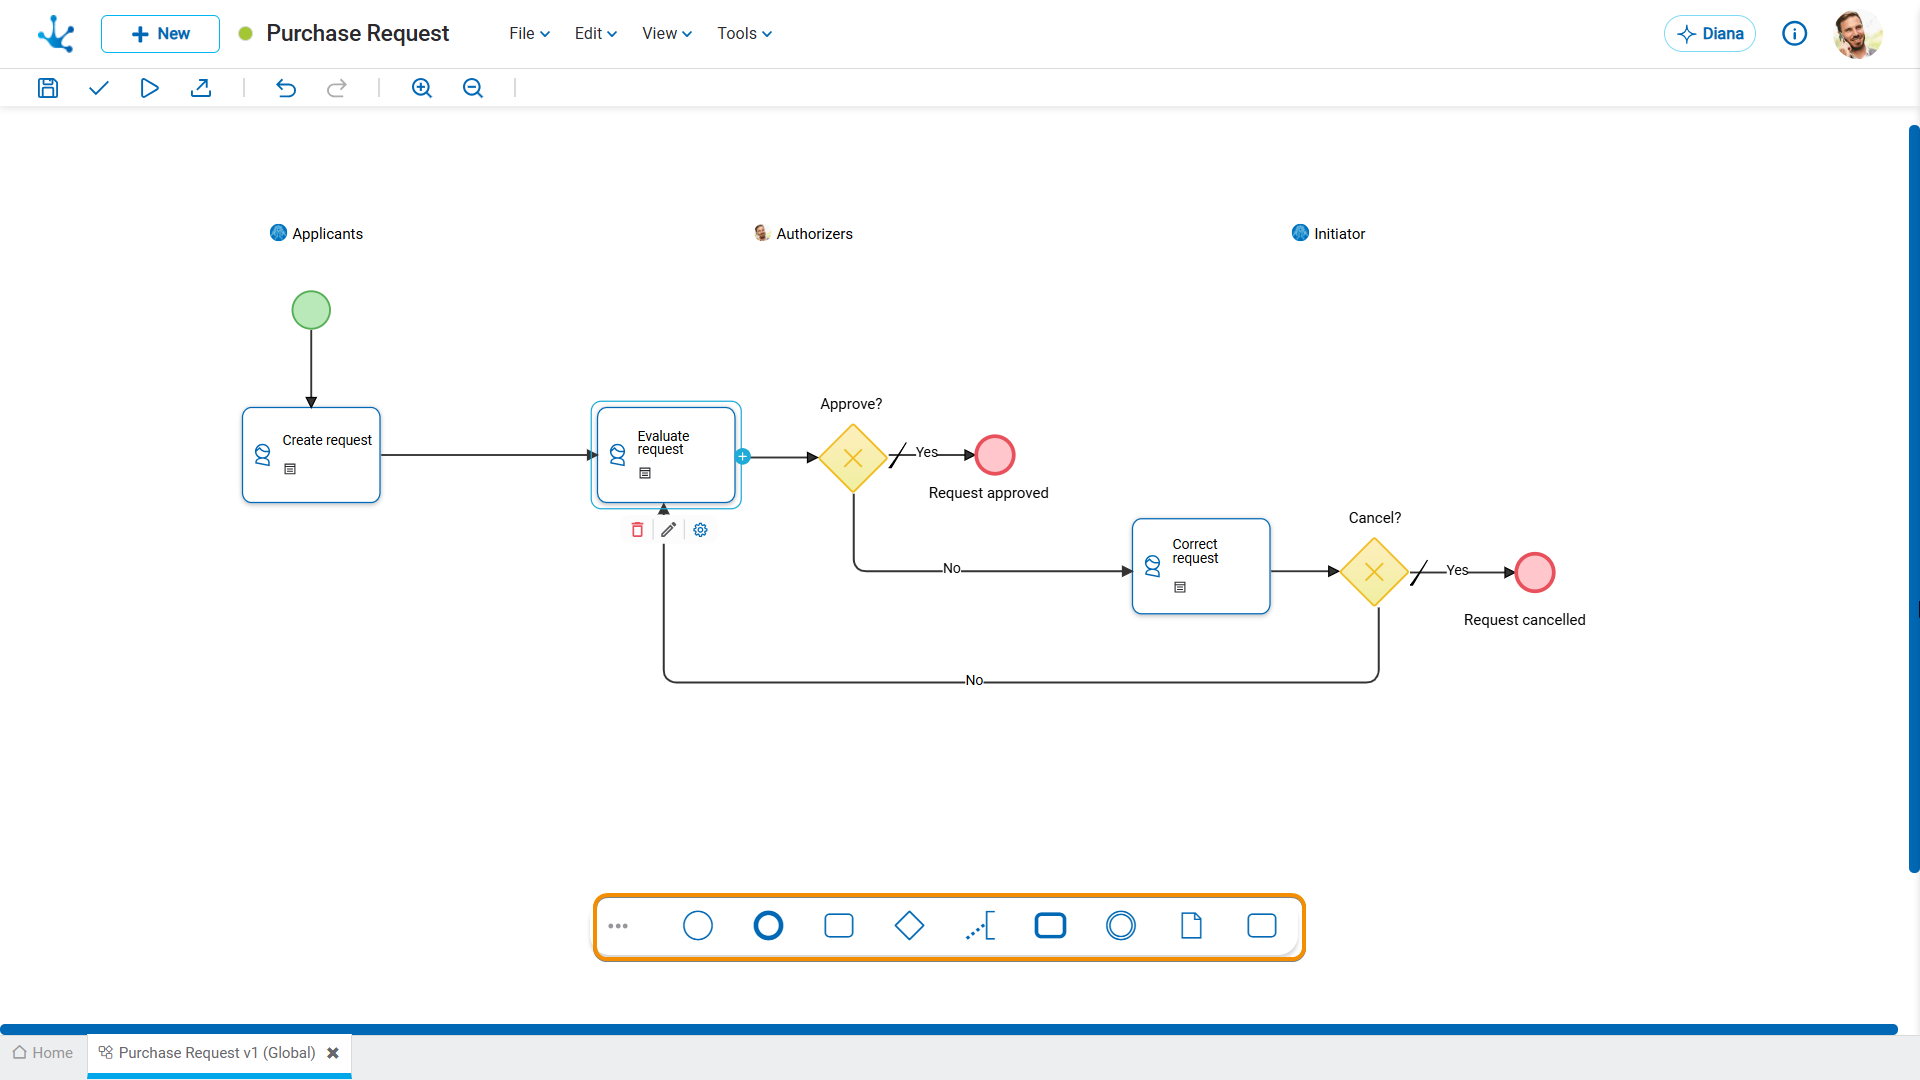
Task: Delete the Evaluate request task
Action: coord(637,530)
